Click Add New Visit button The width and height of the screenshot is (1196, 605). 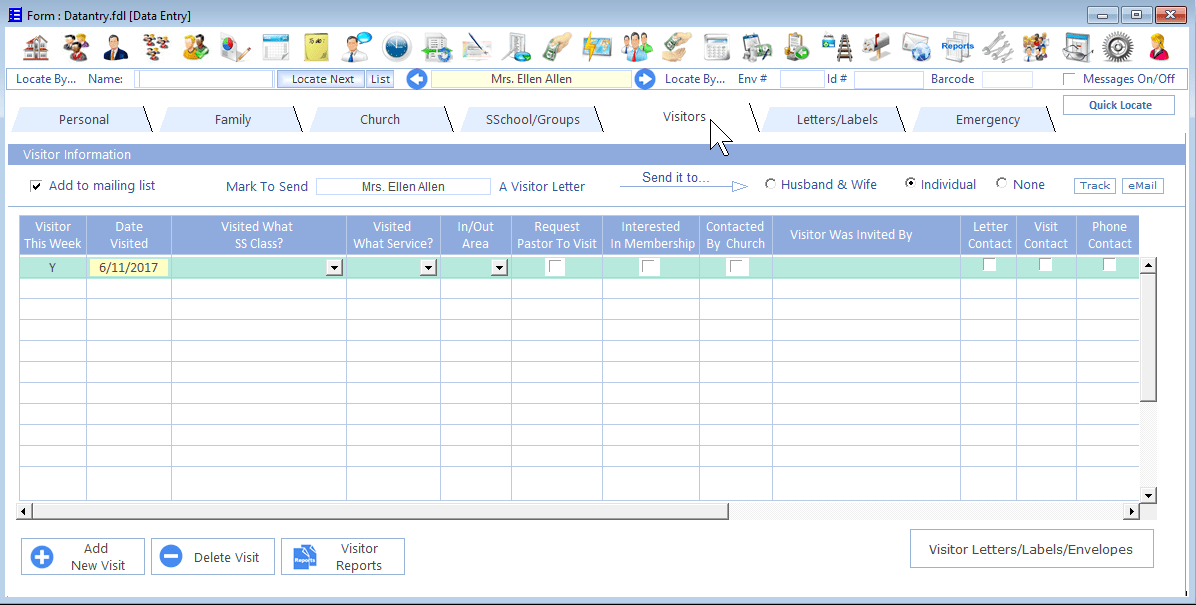(x=82, y=557)
